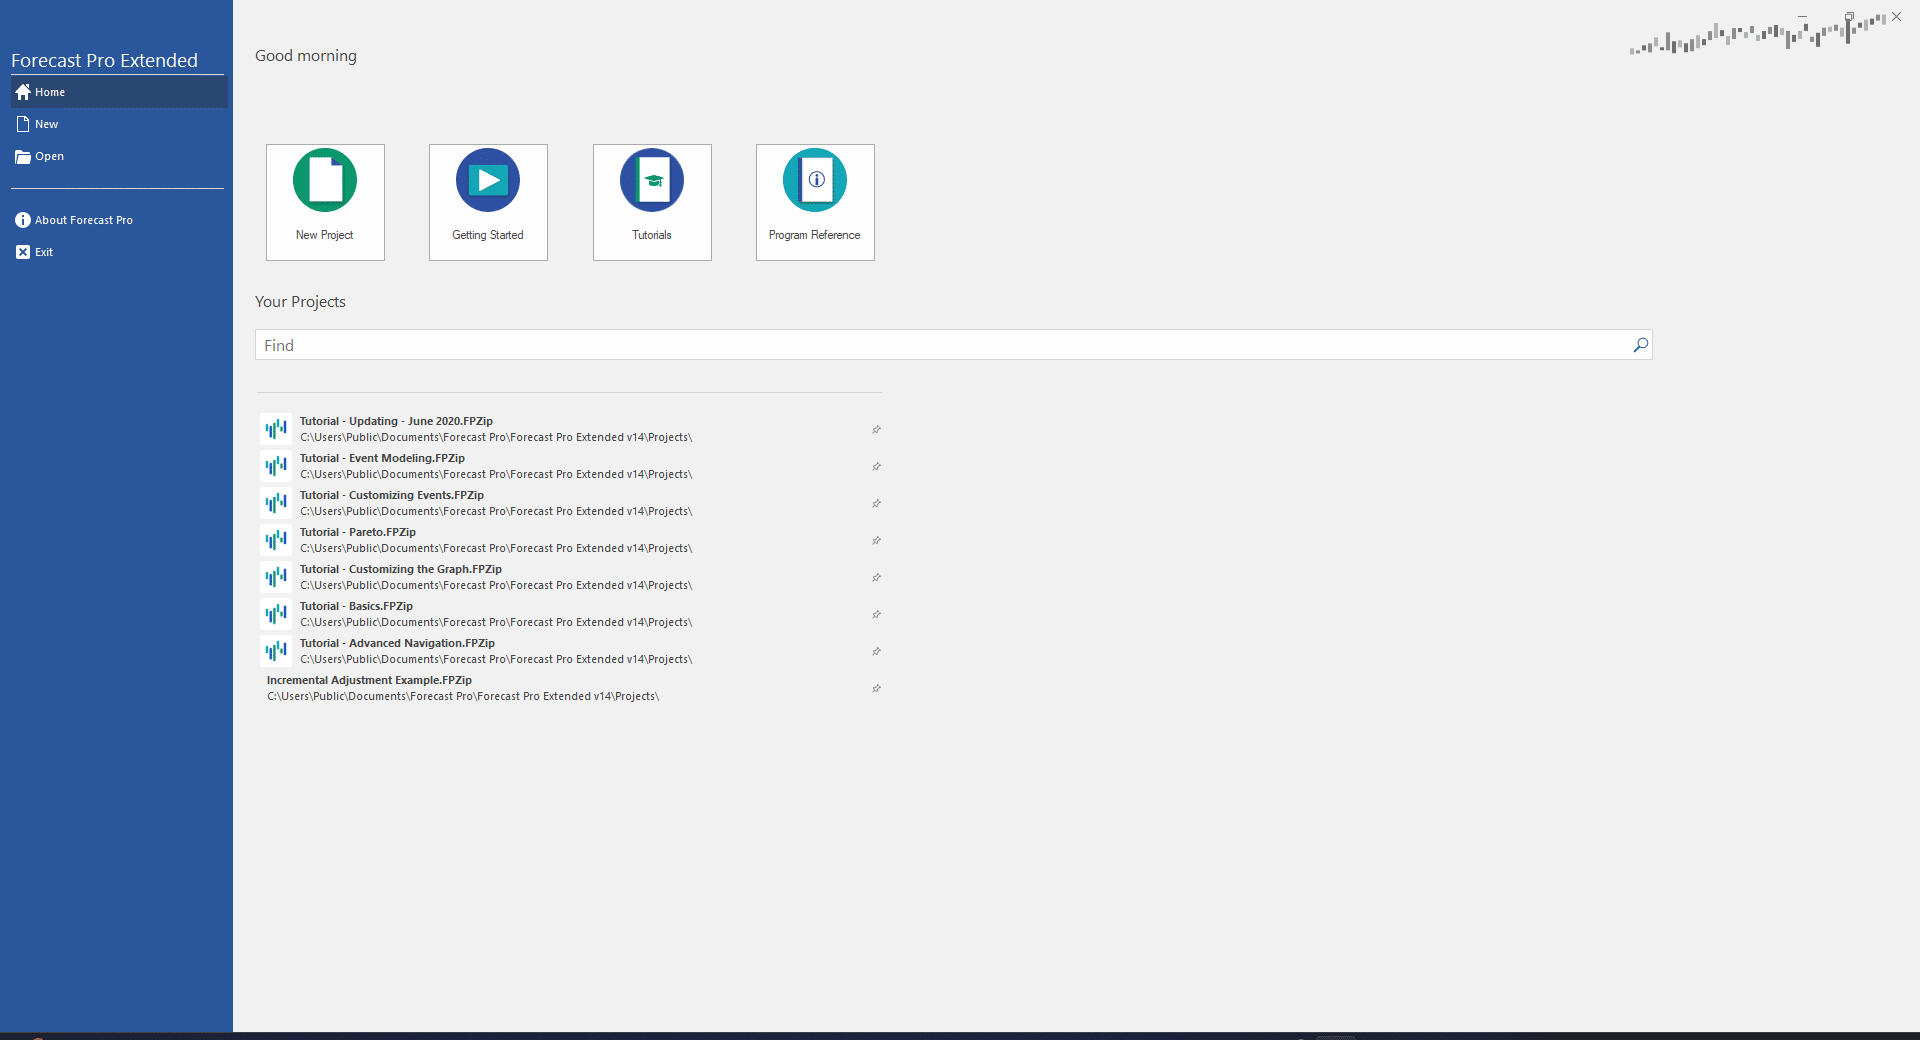Pin Tutorial - Pareto project

click(876, 541)
